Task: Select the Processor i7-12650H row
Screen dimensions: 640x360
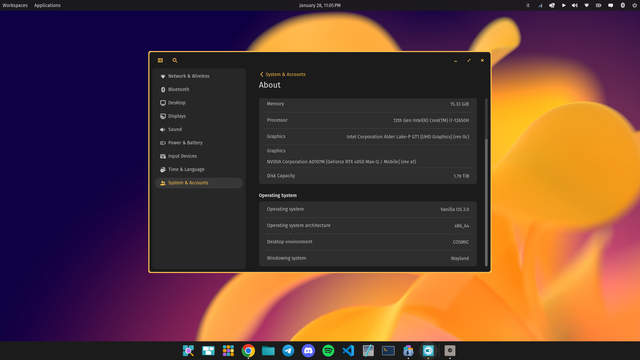Action: (x=368, y=120)
